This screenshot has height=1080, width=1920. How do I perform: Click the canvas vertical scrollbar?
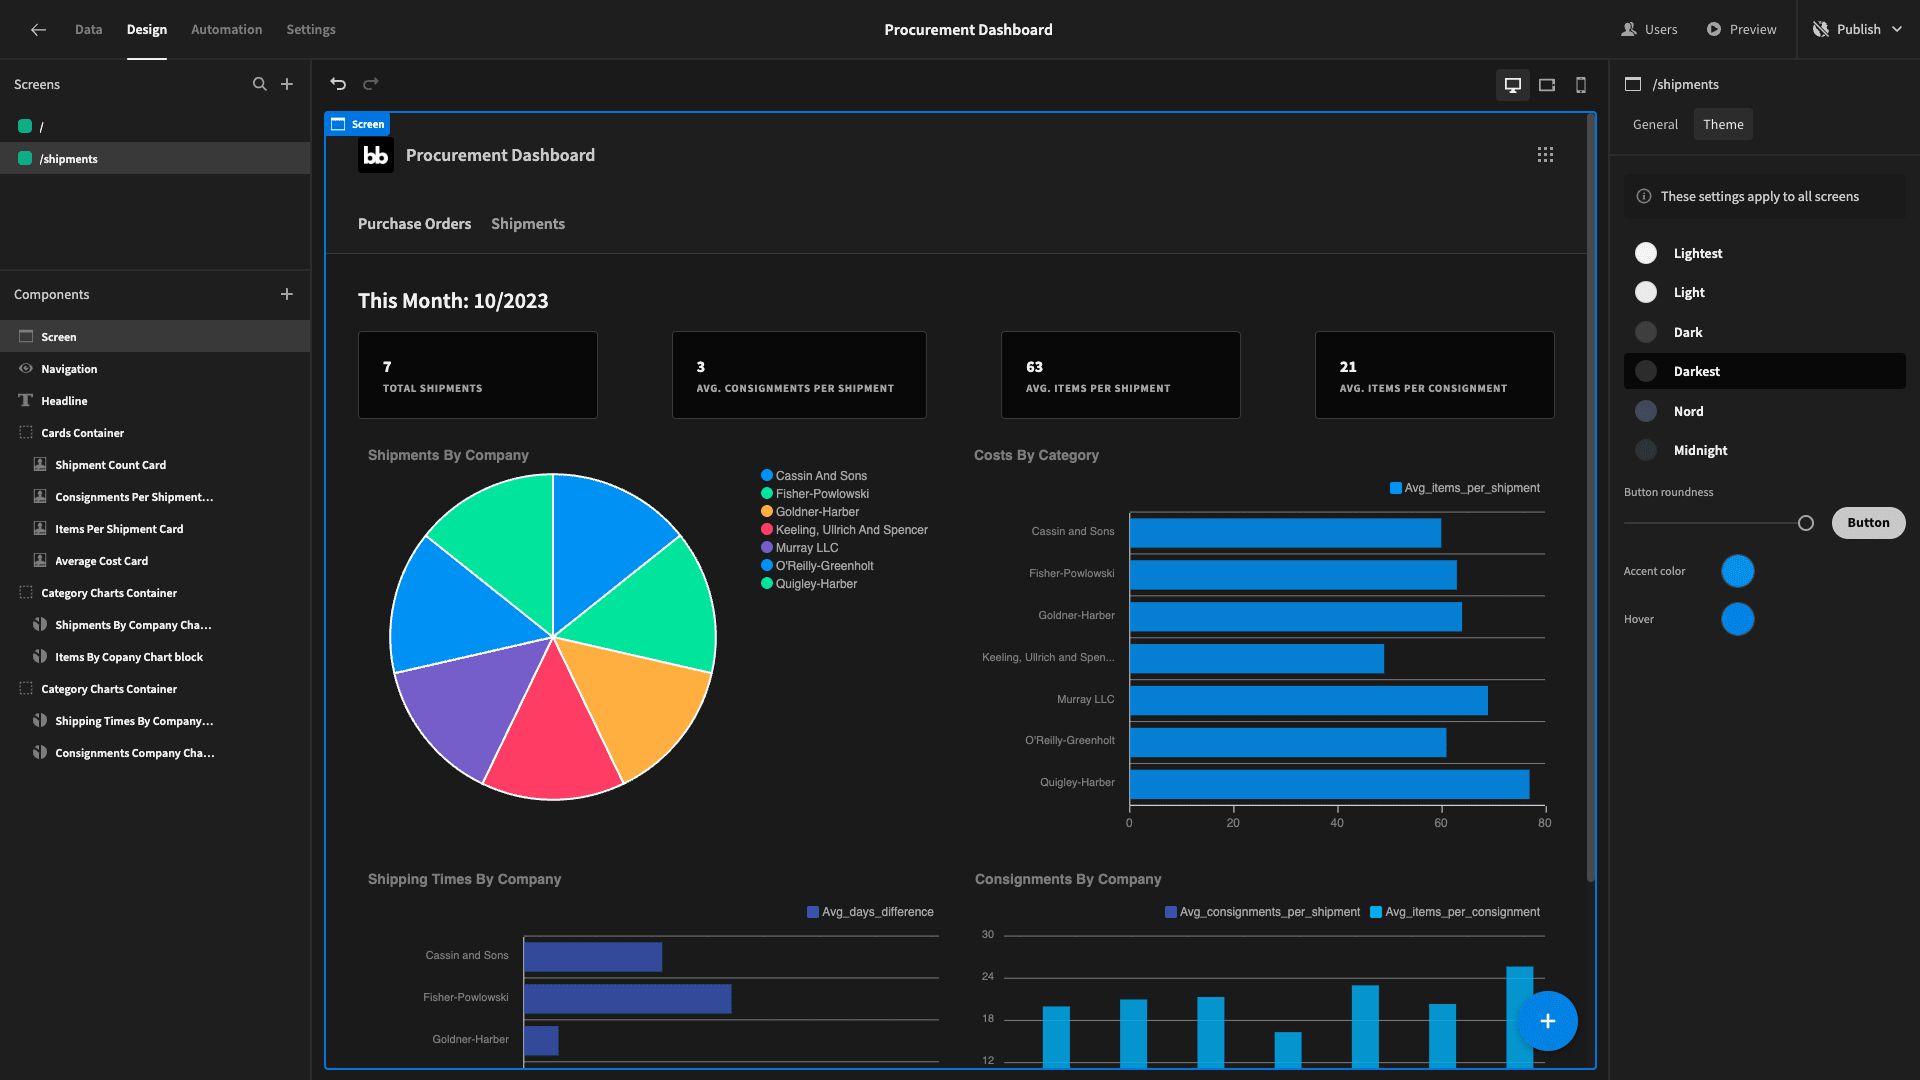(x=1590, y=500)
